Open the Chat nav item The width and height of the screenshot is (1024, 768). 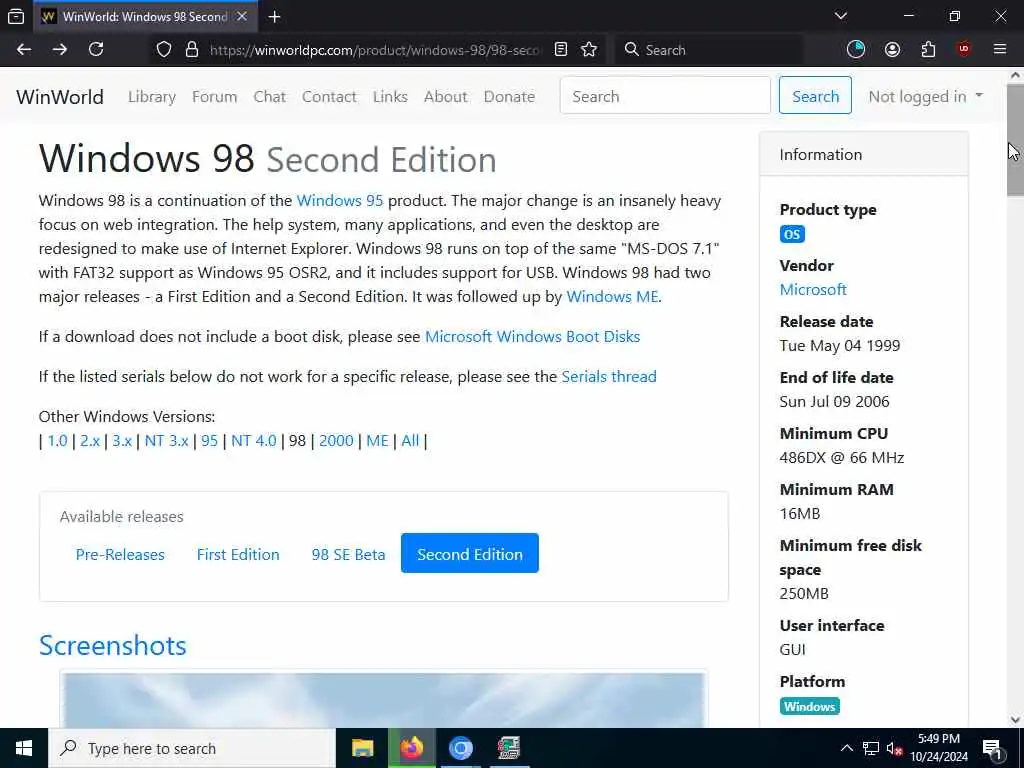click(270, 97)
